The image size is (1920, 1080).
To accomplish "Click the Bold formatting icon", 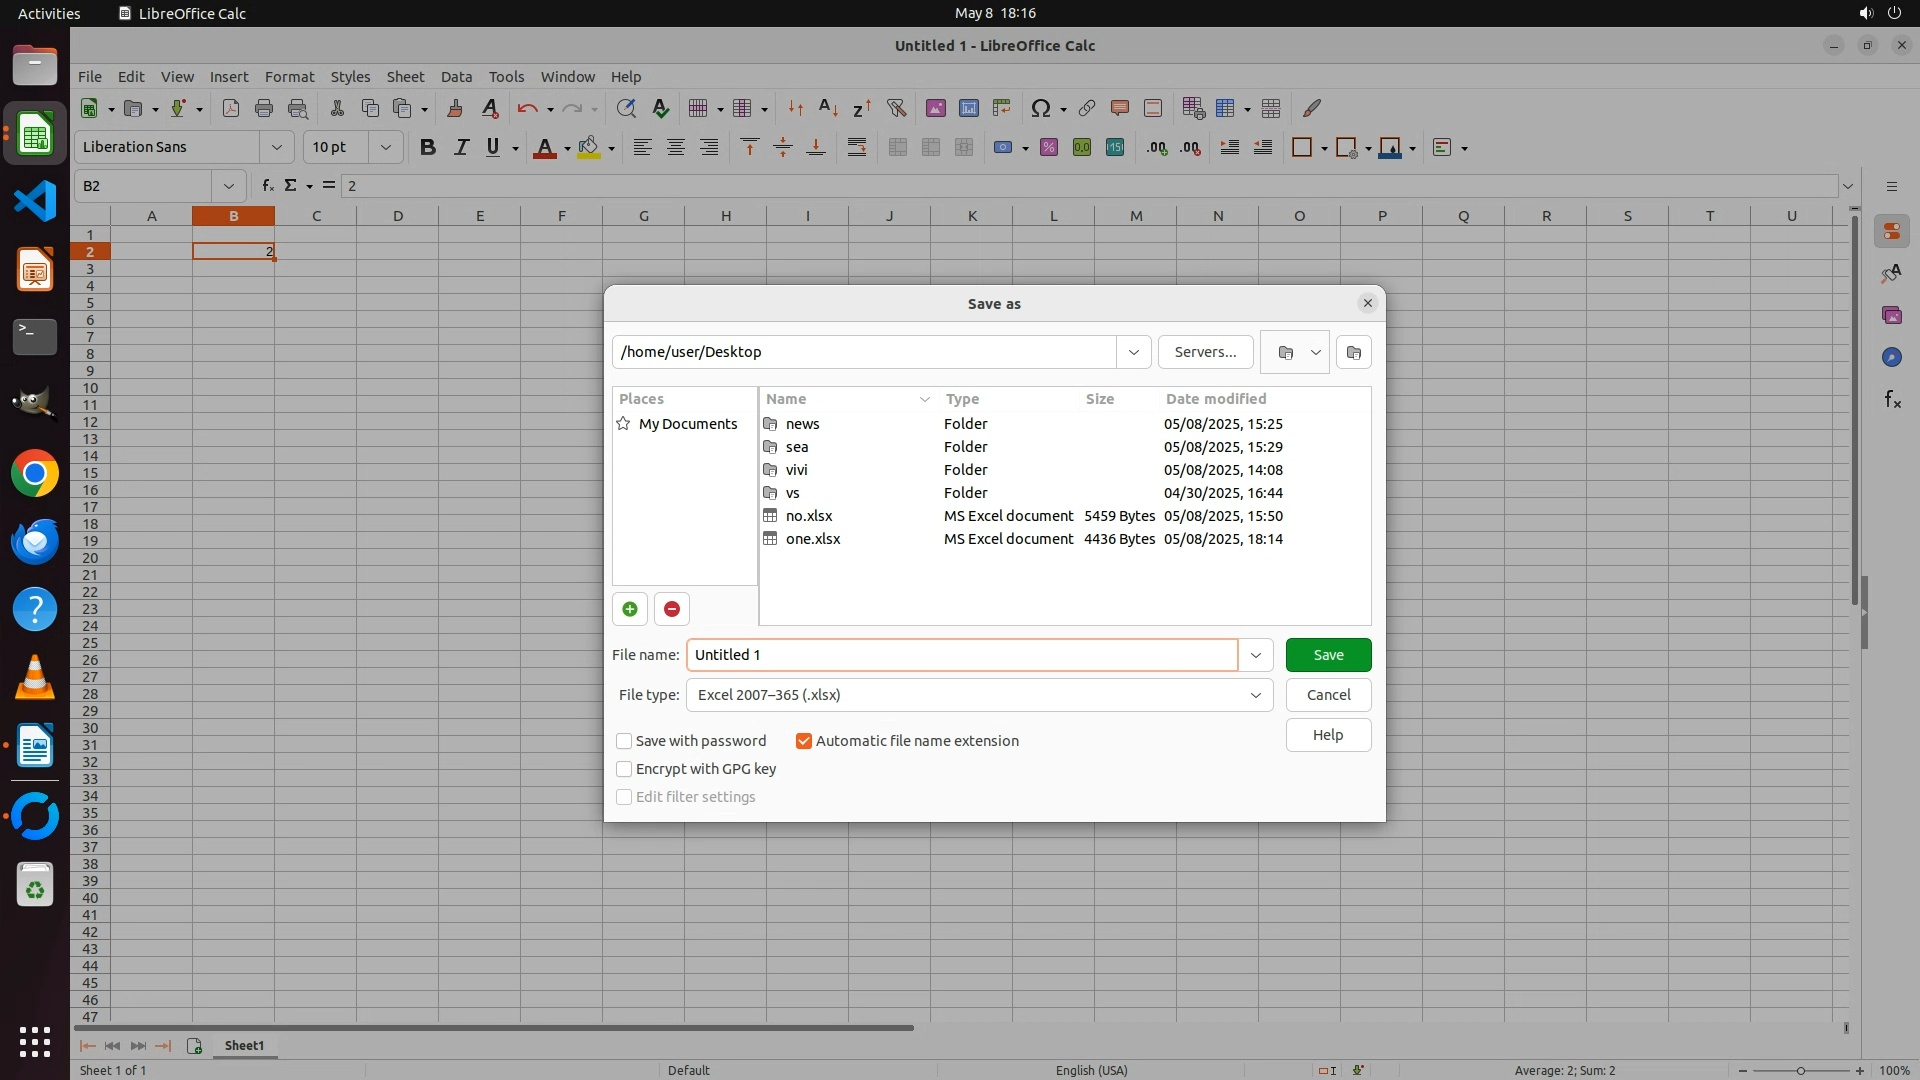I will point(428,148).
